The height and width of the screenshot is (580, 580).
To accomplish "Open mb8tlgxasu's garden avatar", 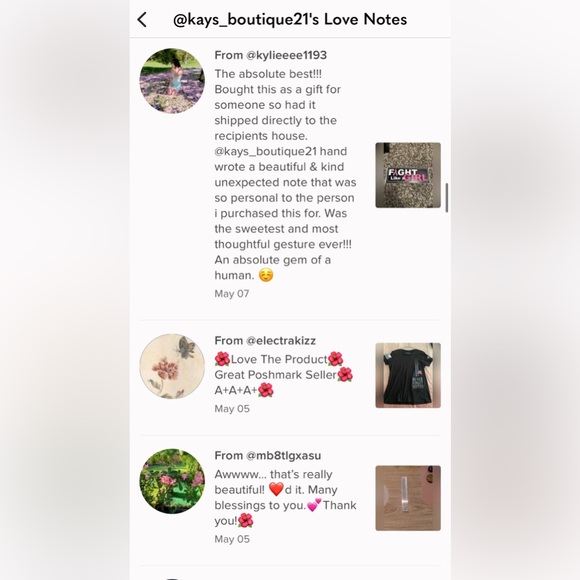I will (172, 481).
